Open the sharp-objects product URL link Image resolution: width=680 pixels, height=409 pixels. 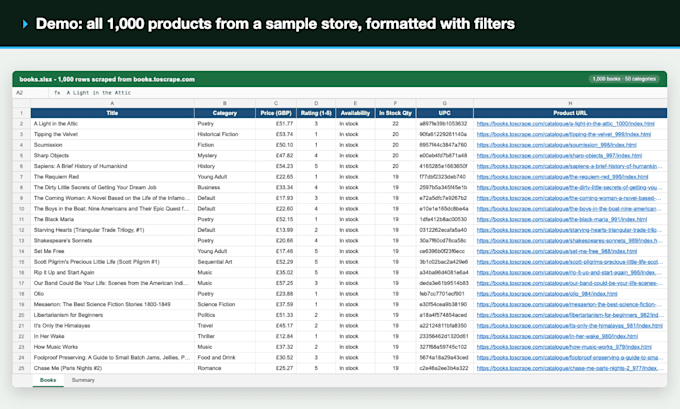(559, 156)
